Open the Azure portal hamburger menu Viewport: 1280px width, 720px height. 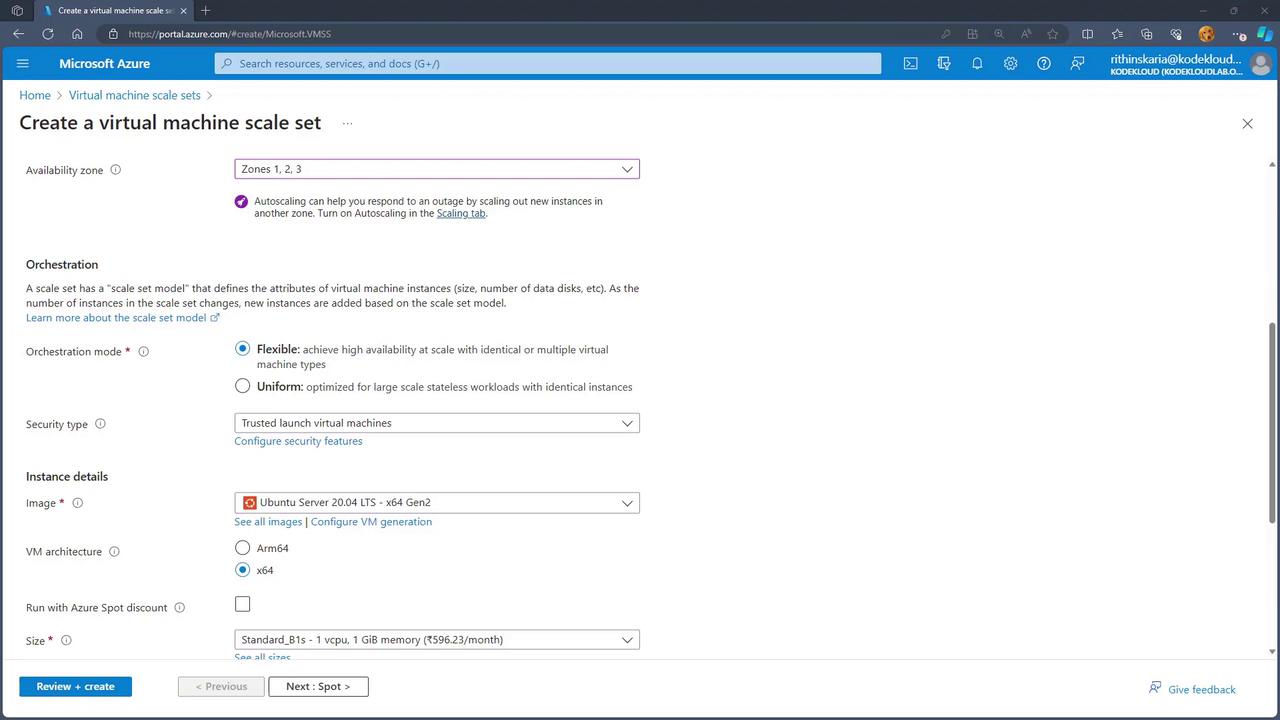23,63
